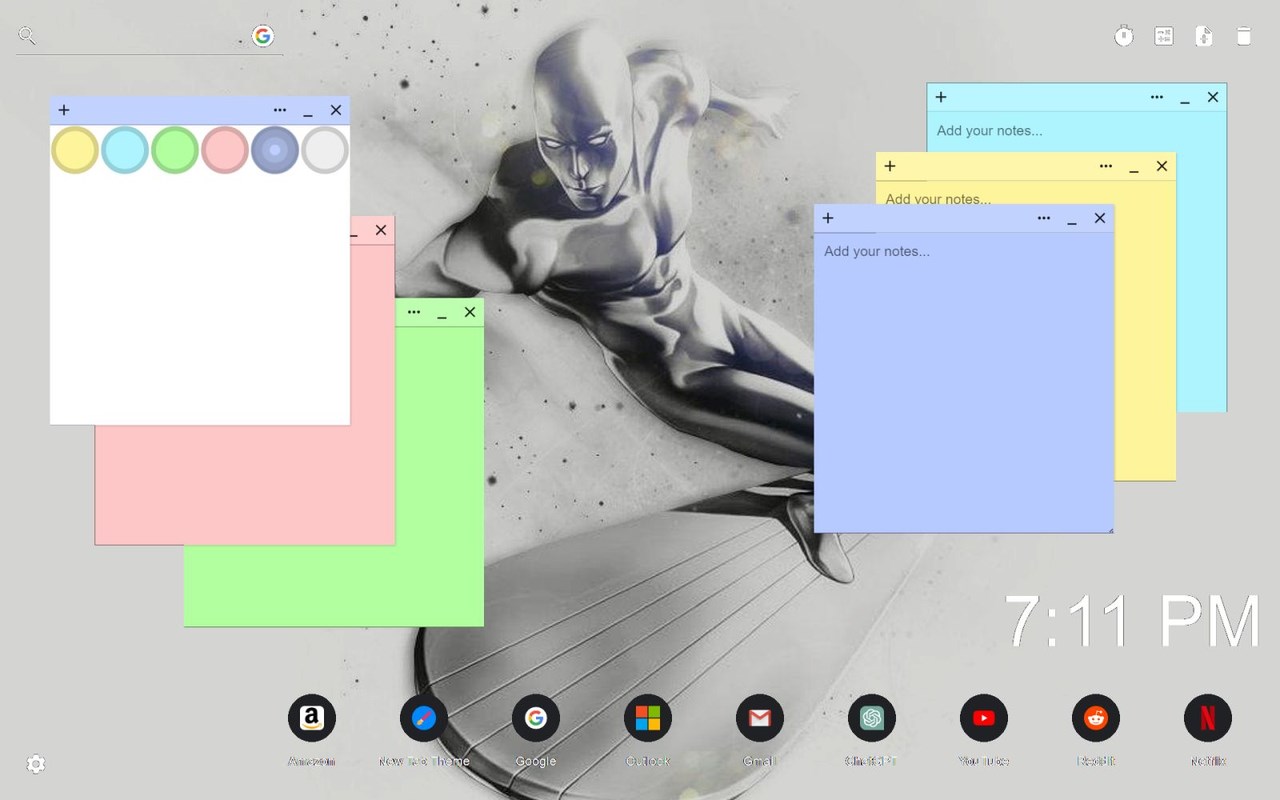Open the settings gear icon
The image size is (1280, 800).
[36, 764]
